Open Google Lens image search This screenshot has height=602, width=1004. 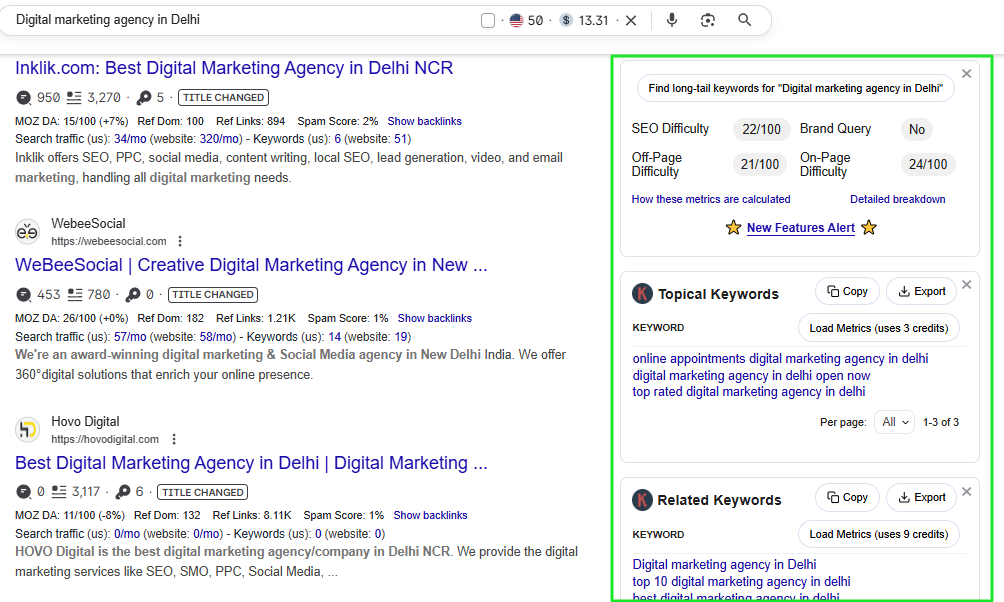[708, 20]
